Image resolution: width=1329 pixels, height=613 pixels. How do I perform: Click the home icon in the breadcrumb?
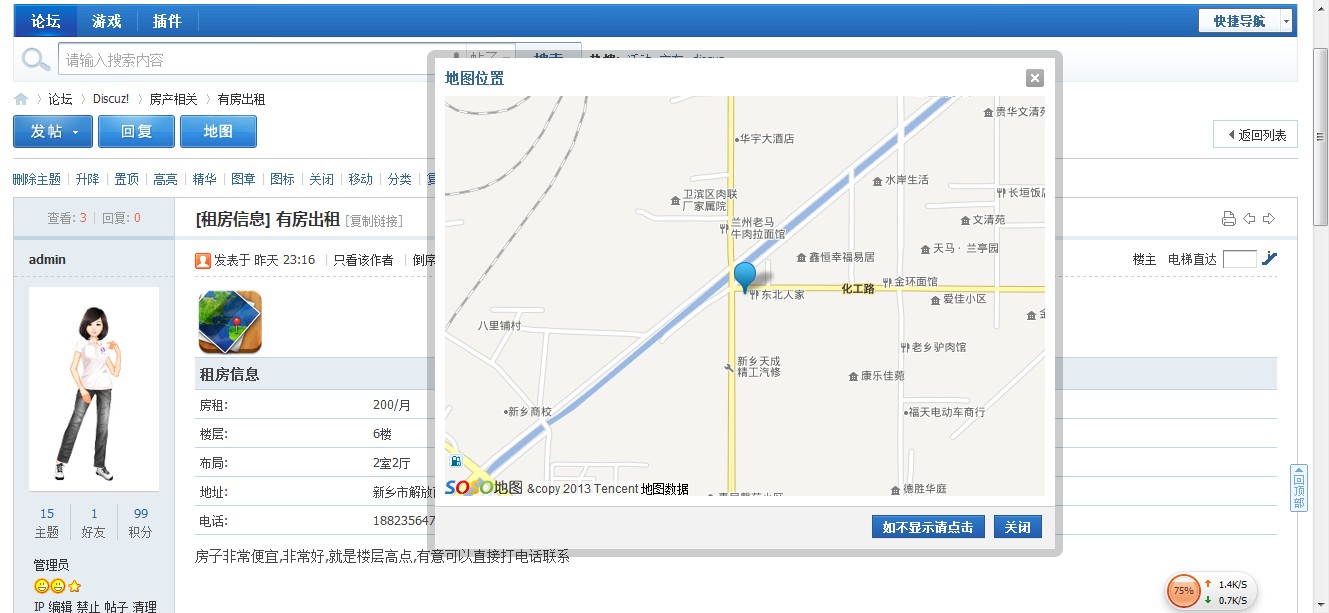point(21,99)
